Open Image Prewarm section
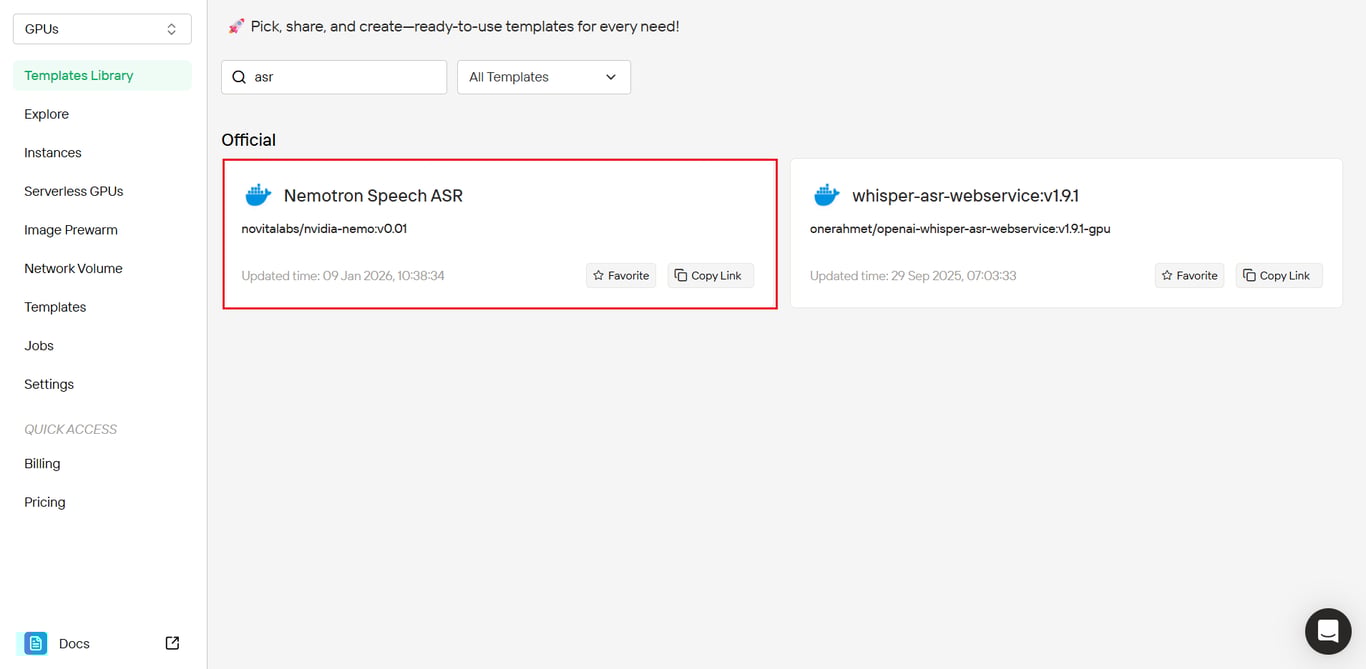This screenshot has height=669, width=1366. click(70, 230)
